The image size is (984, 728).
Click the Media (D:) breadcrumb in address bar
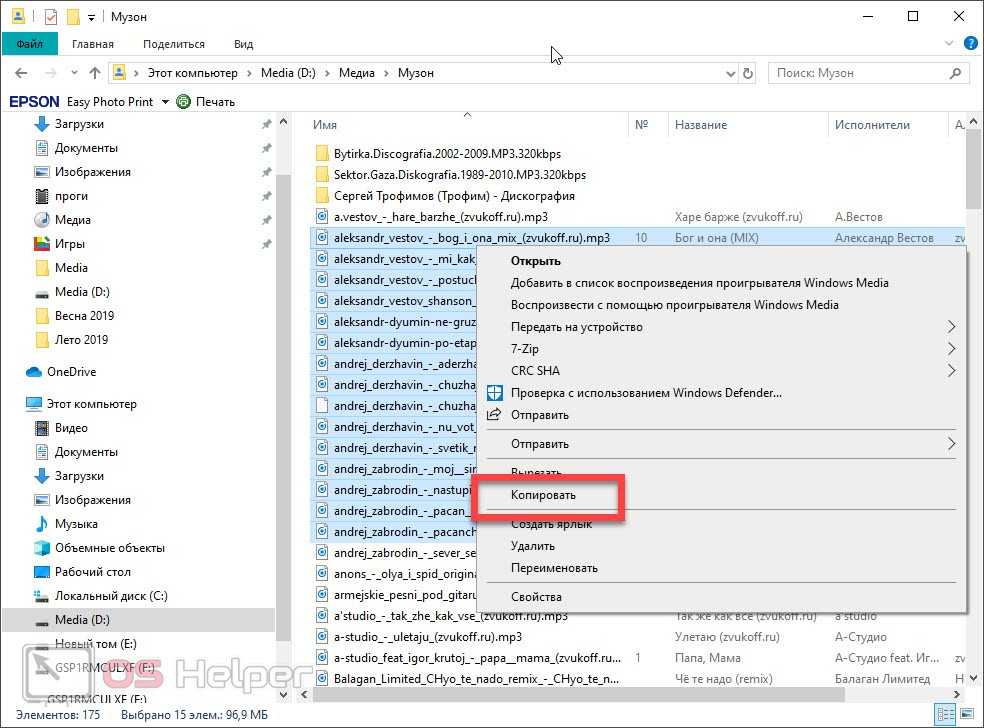(x=288, y=73)
